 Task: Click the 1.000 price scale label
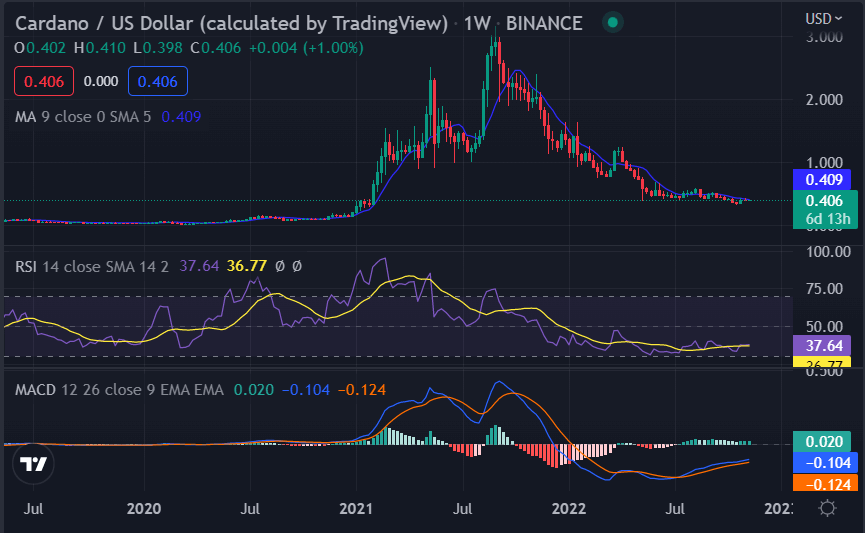[824, 163]
